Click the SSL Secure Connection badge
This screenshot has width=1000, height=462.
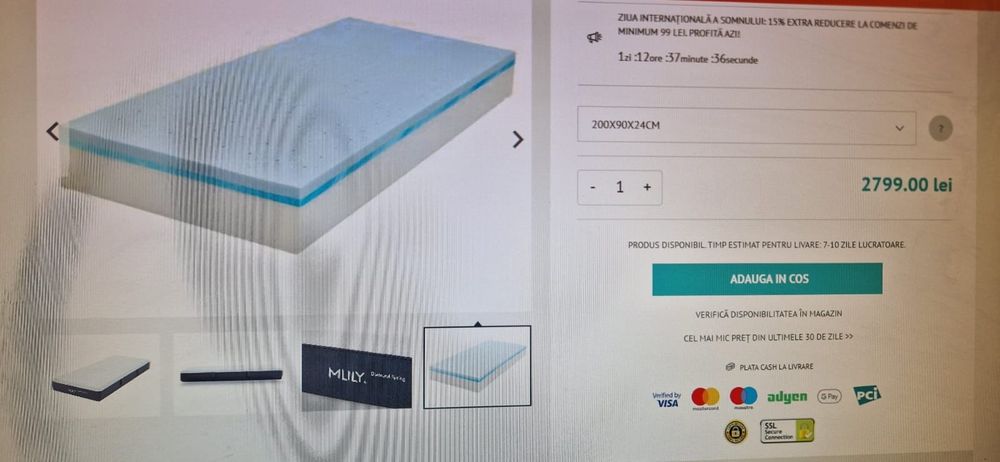(x=787, y=431)
